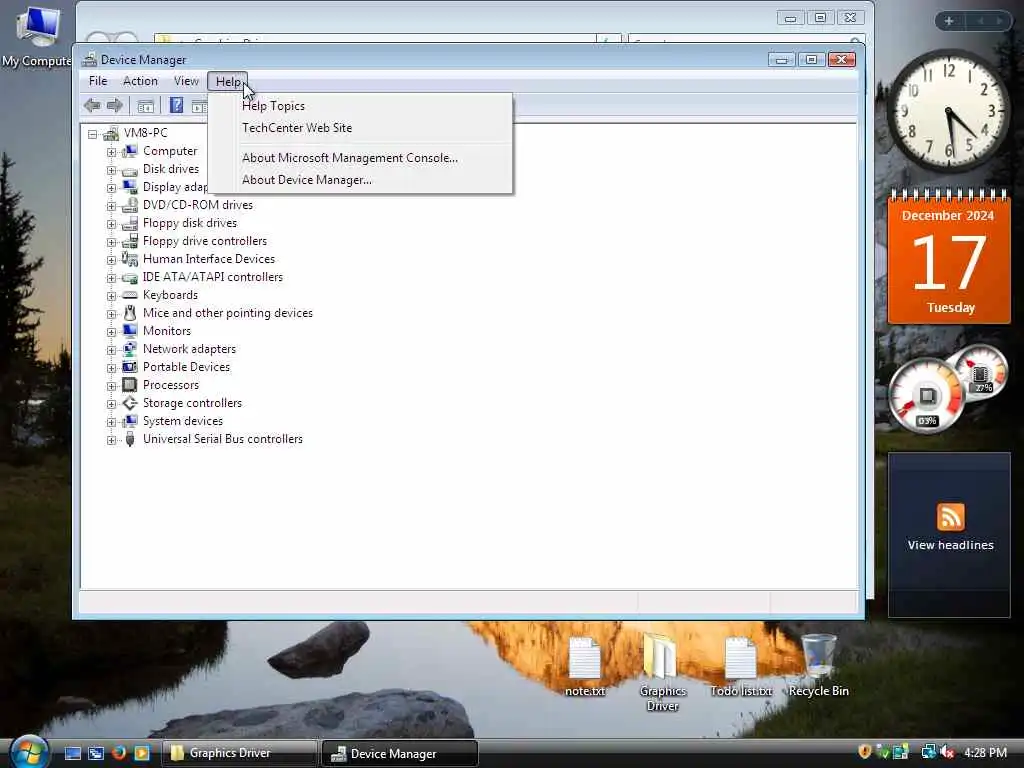Click the Device Manager taskbar button

[x=400, y=753]
